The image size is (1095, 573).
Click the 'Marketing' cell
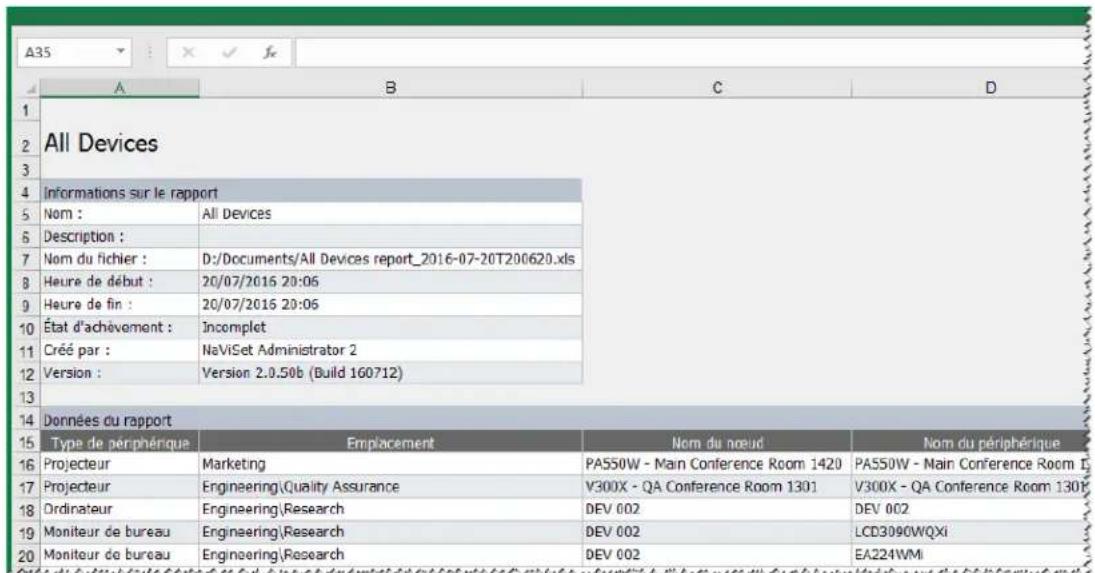[x=390, y=464]
